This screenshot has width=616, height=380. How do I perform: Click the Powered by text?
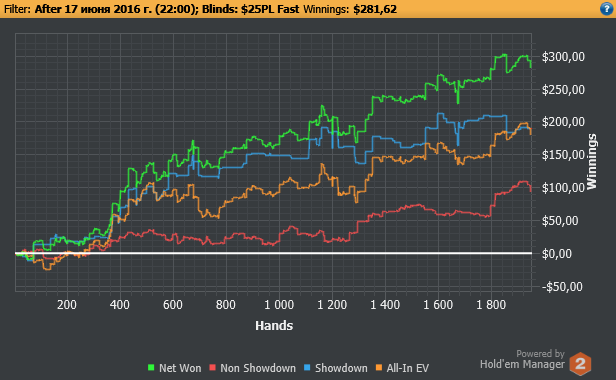pos(540,354)
